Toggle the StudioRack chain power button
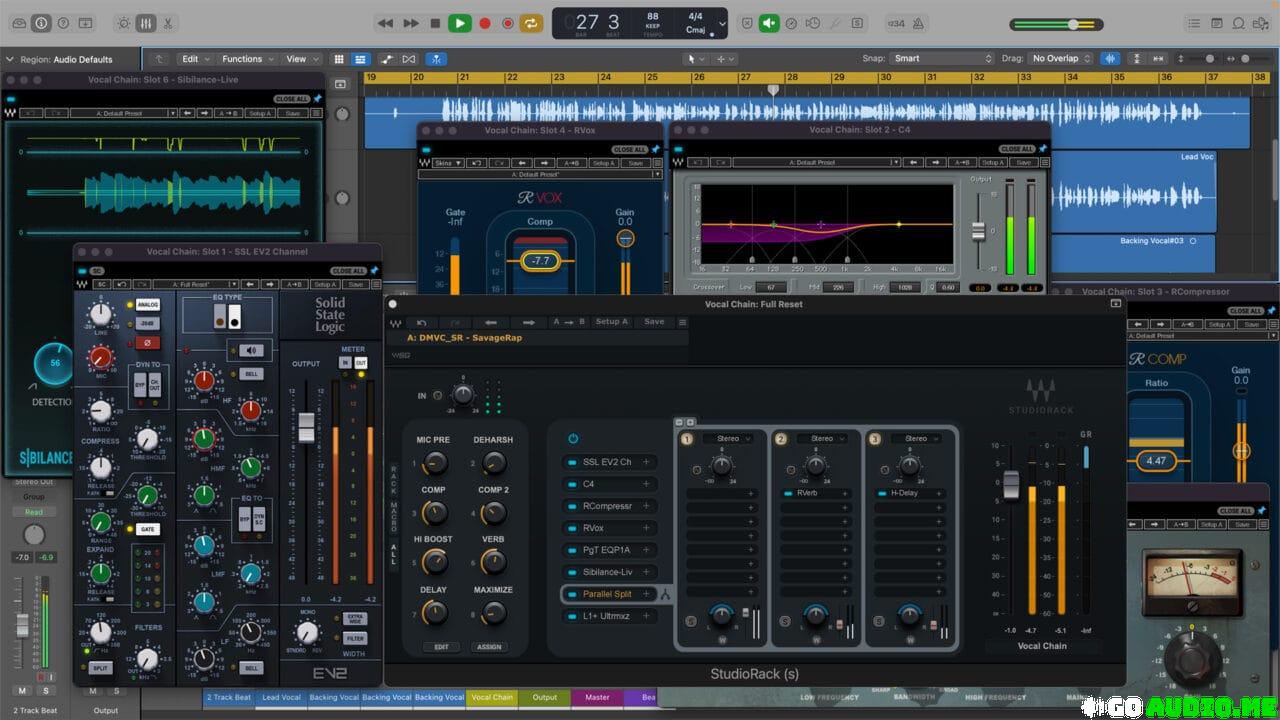The image size is (1280, 720). point(573,438)
